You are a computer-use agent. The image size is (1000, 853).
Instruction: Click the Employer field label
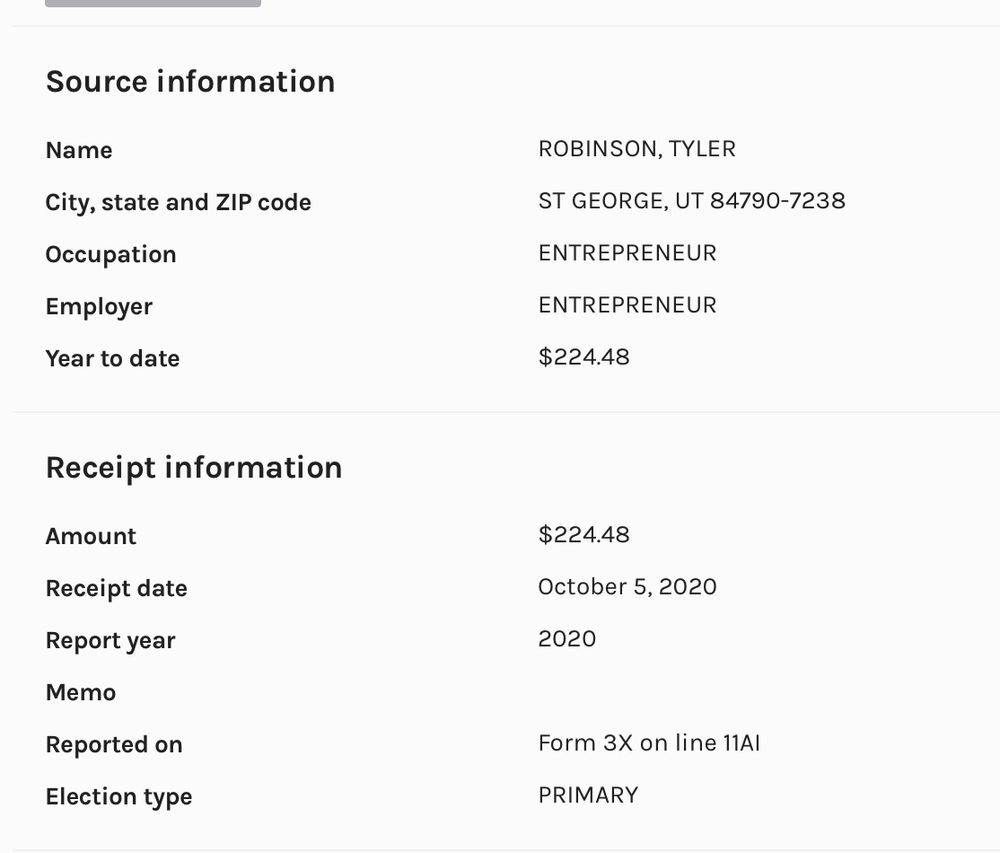(x=98, y=306)
